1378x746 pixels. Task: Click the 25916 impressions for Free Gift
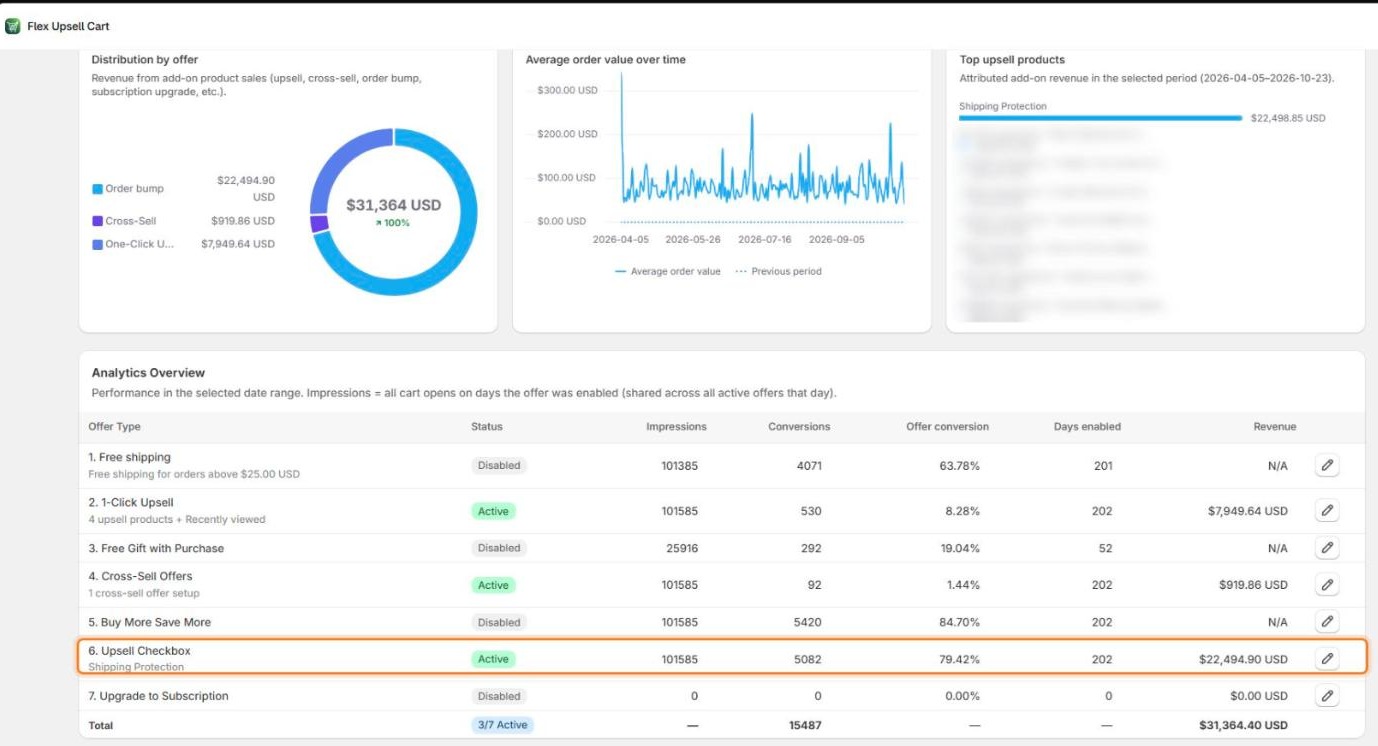coord(680,548)
